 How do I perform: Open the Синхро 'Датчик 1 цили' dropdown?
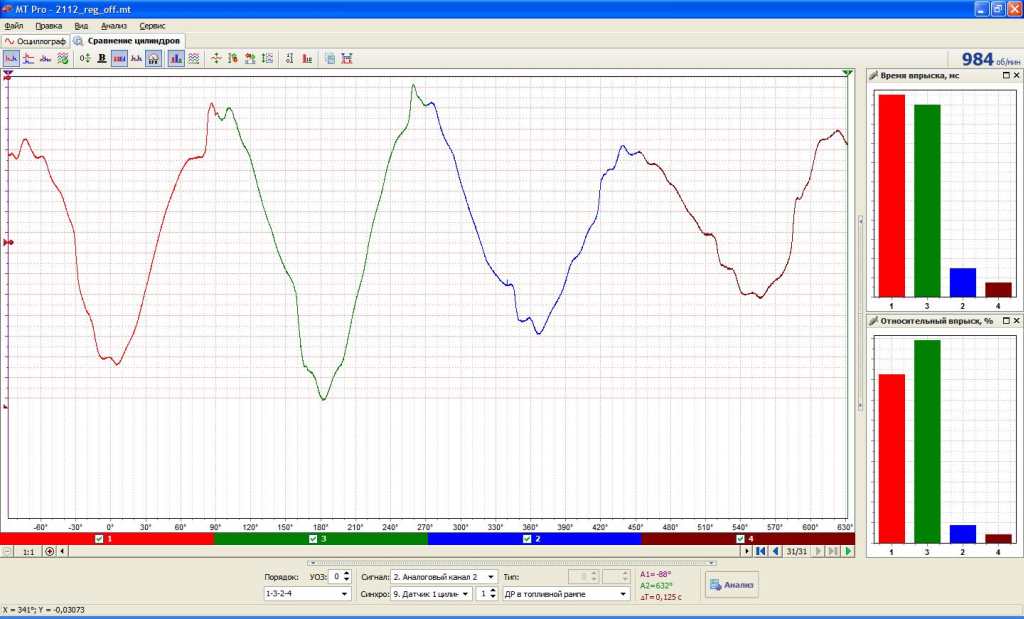pos(431,594)
